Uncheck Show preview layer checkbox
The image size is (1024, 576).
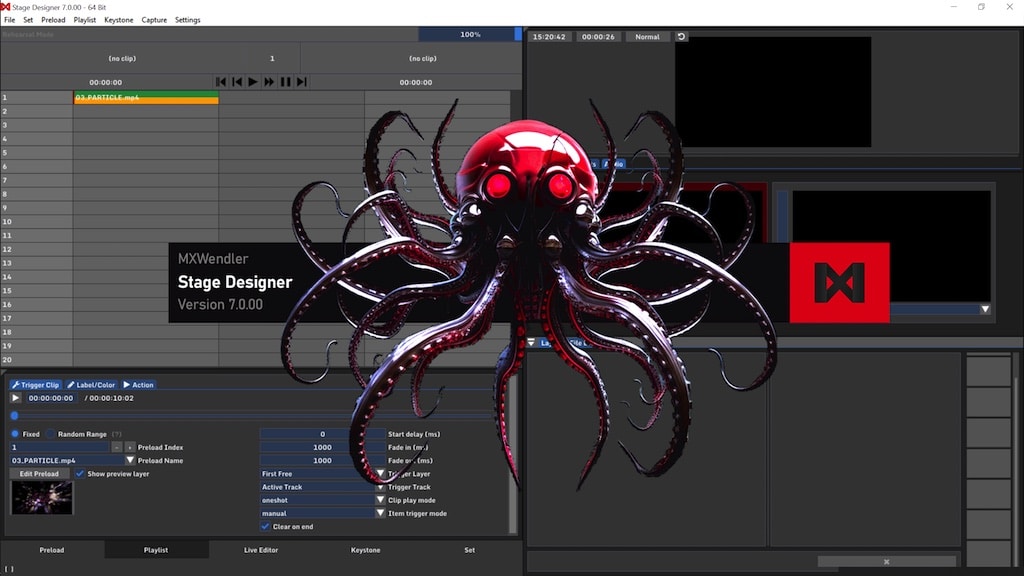click(80, 474)
